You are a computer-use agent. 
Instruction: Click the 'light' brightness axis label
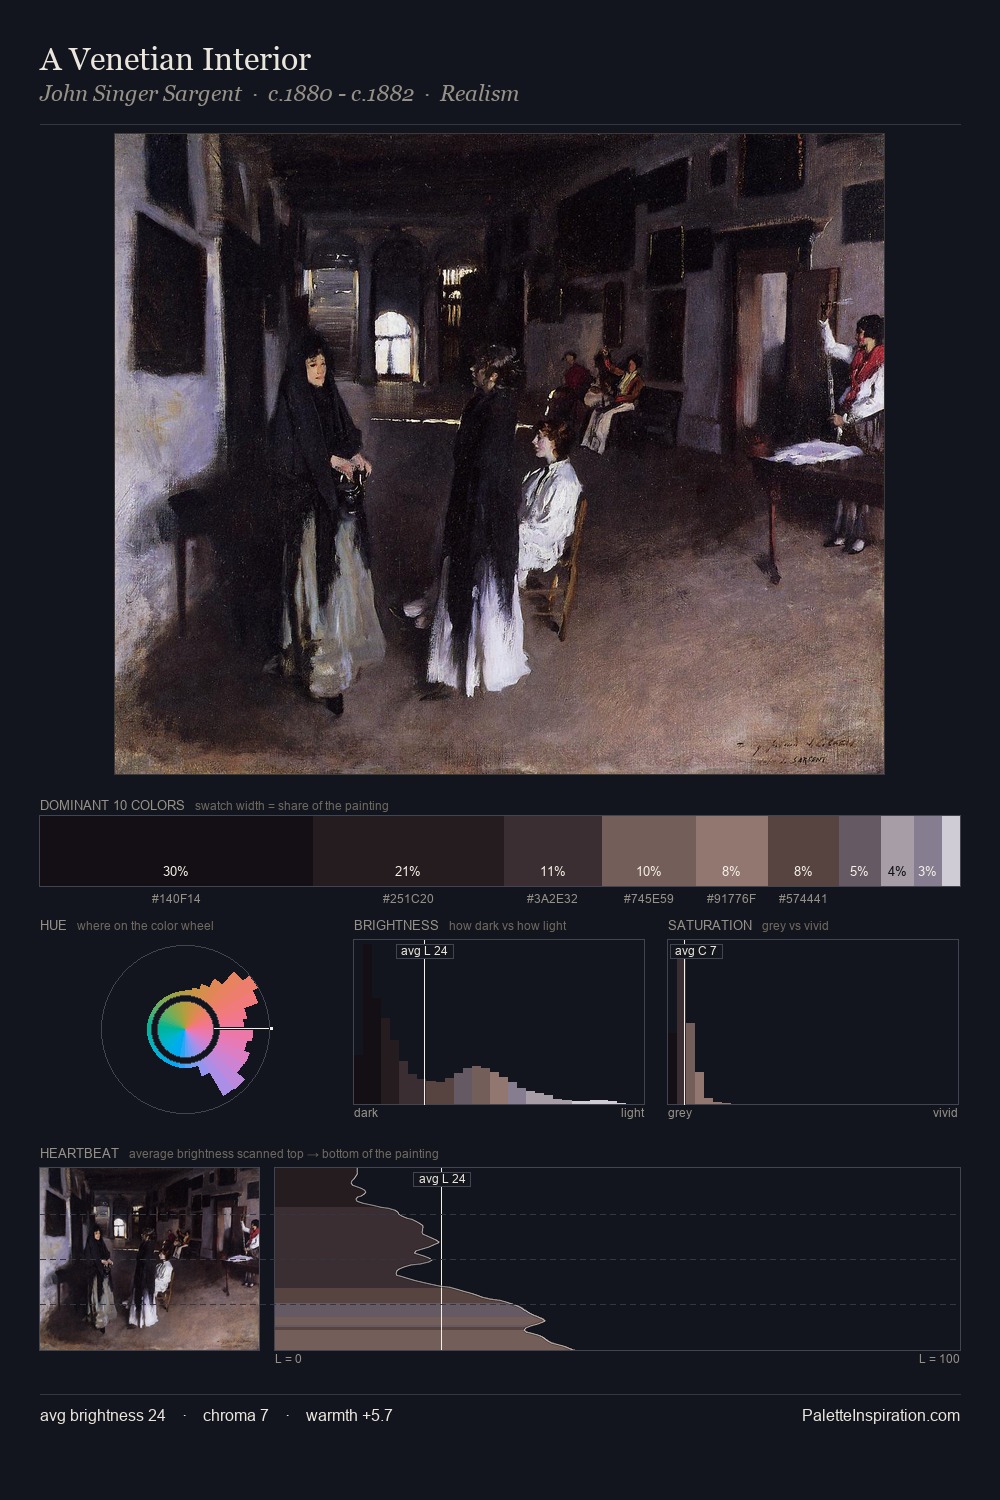pyautogui.click(x=632, y=1113)
